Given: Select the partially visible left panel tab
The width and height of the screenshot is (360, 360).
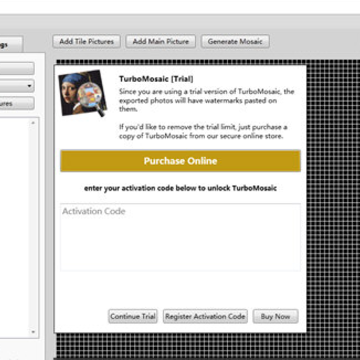Looking at the screenshot, I should [x=11, y=44].
